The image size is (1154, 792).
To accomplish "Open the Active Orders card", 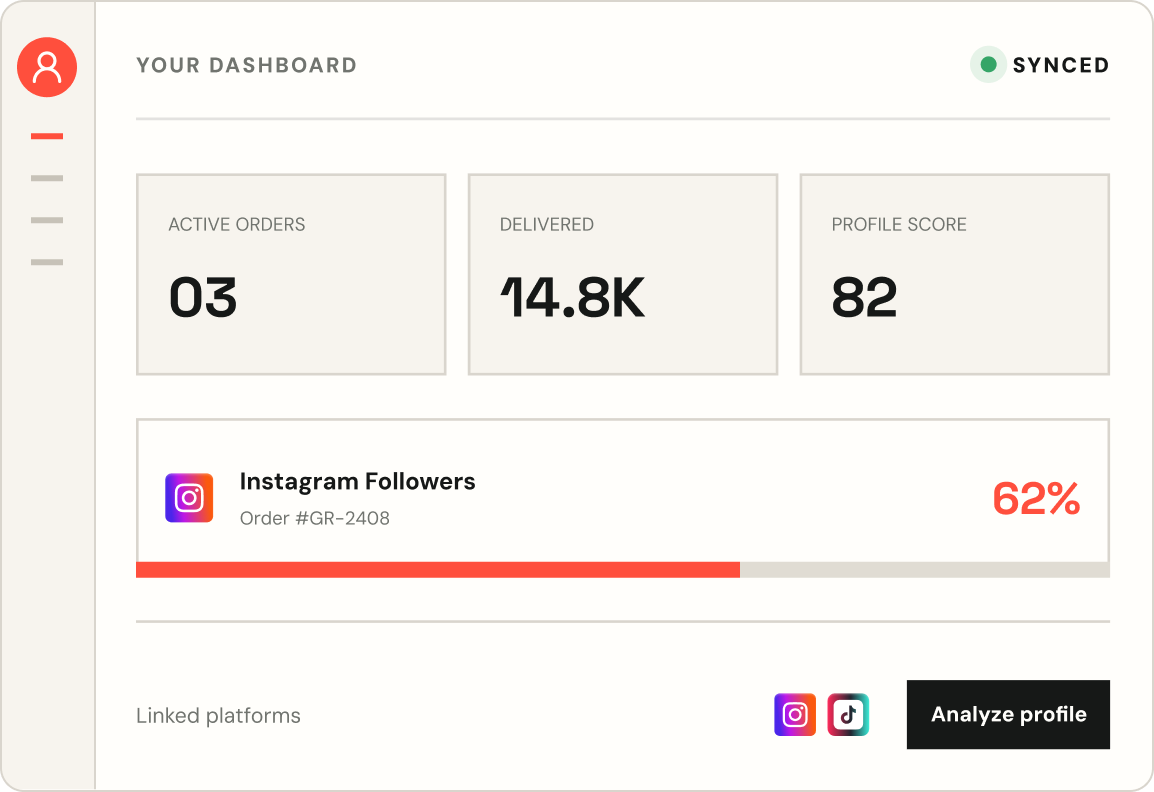I will (291, 275).
